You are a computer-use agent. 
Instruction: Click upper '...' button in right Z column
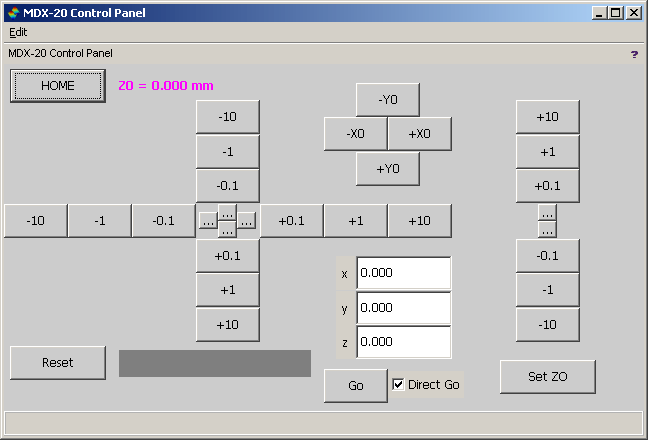[x=547, y=212]
